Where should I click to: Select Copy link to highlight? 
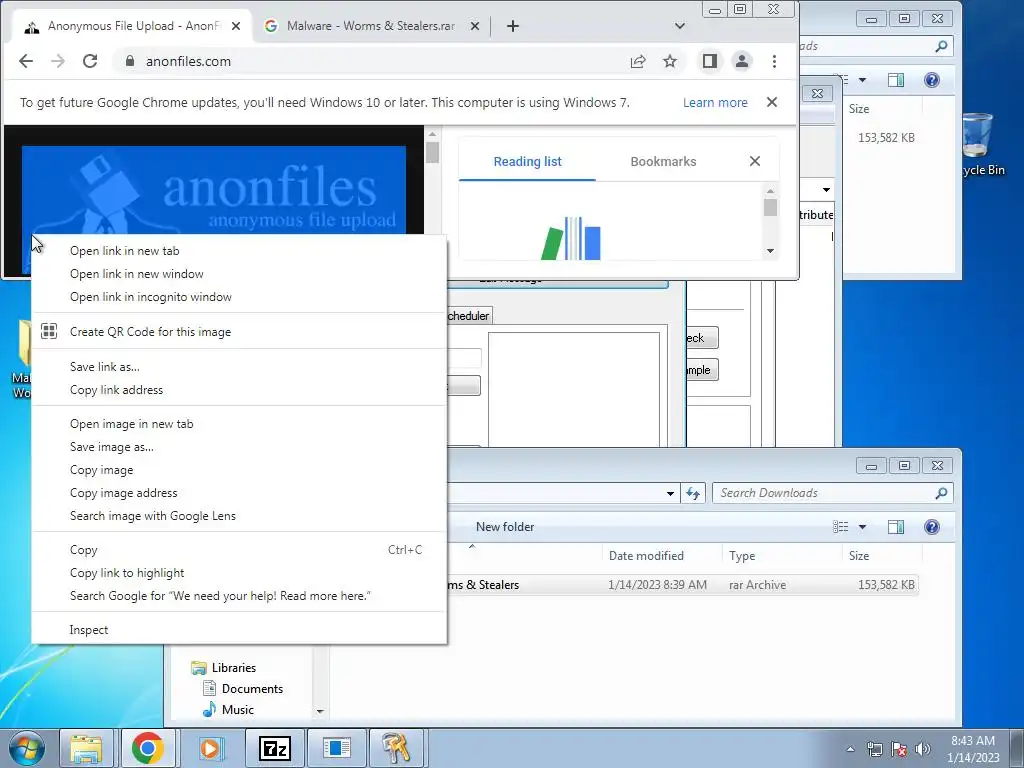tap(239, 573)
